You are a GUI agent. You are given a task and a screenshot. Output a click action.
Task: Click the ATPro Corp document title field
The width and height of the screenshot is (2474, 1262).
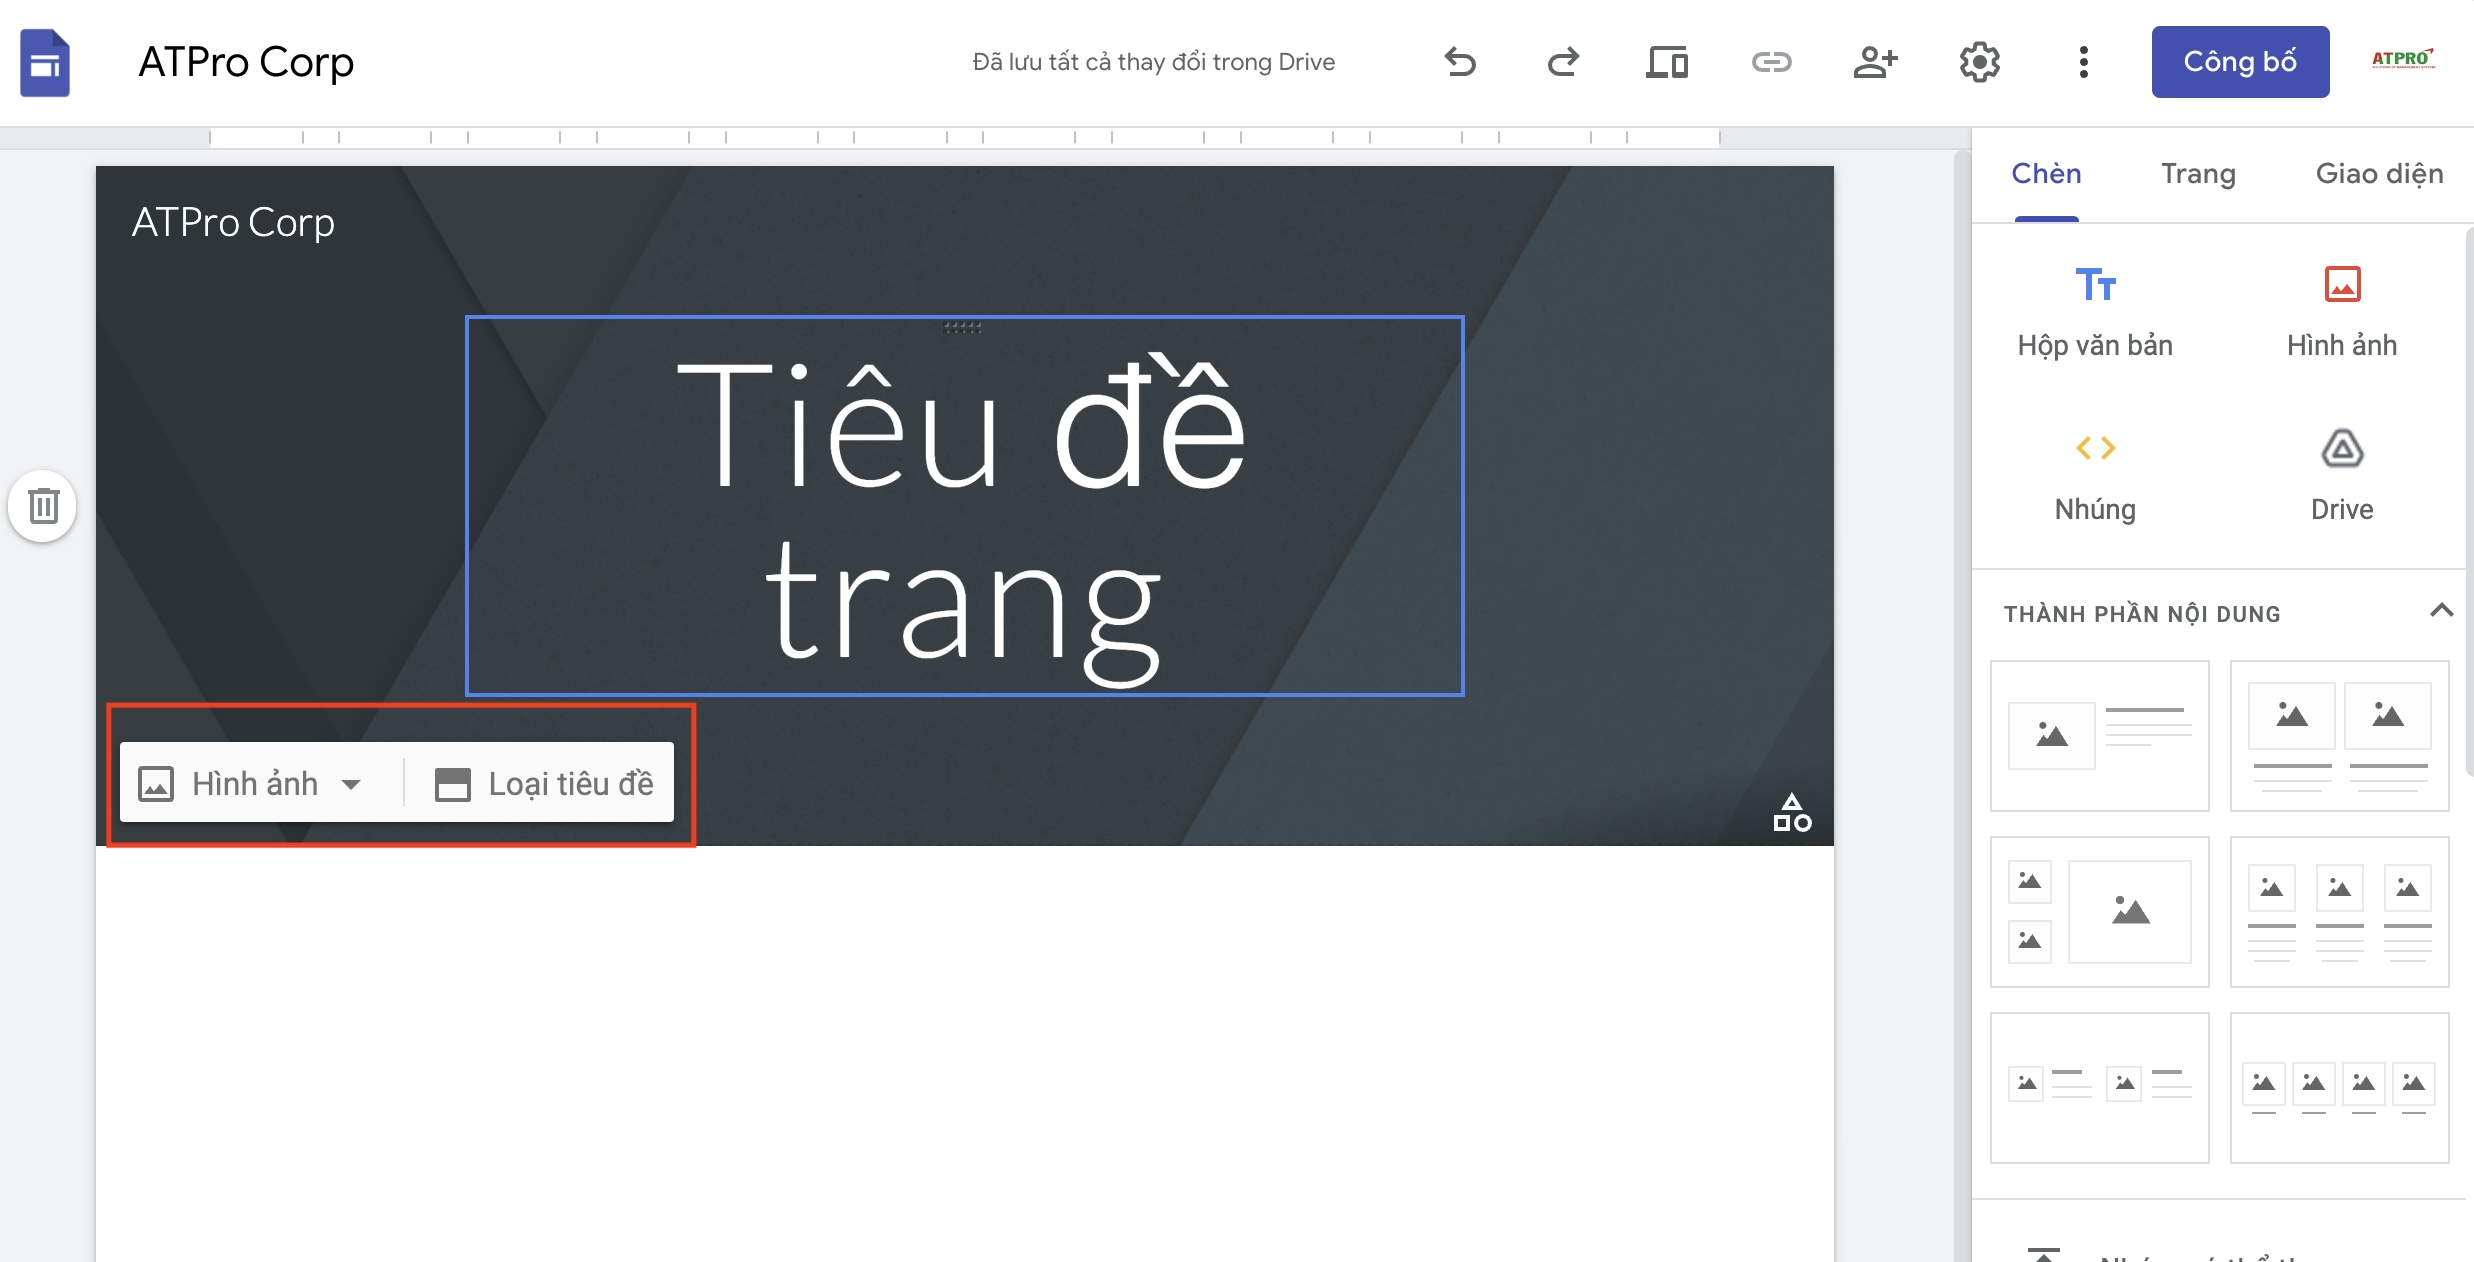pyautogui.click(x=246, y=62)
